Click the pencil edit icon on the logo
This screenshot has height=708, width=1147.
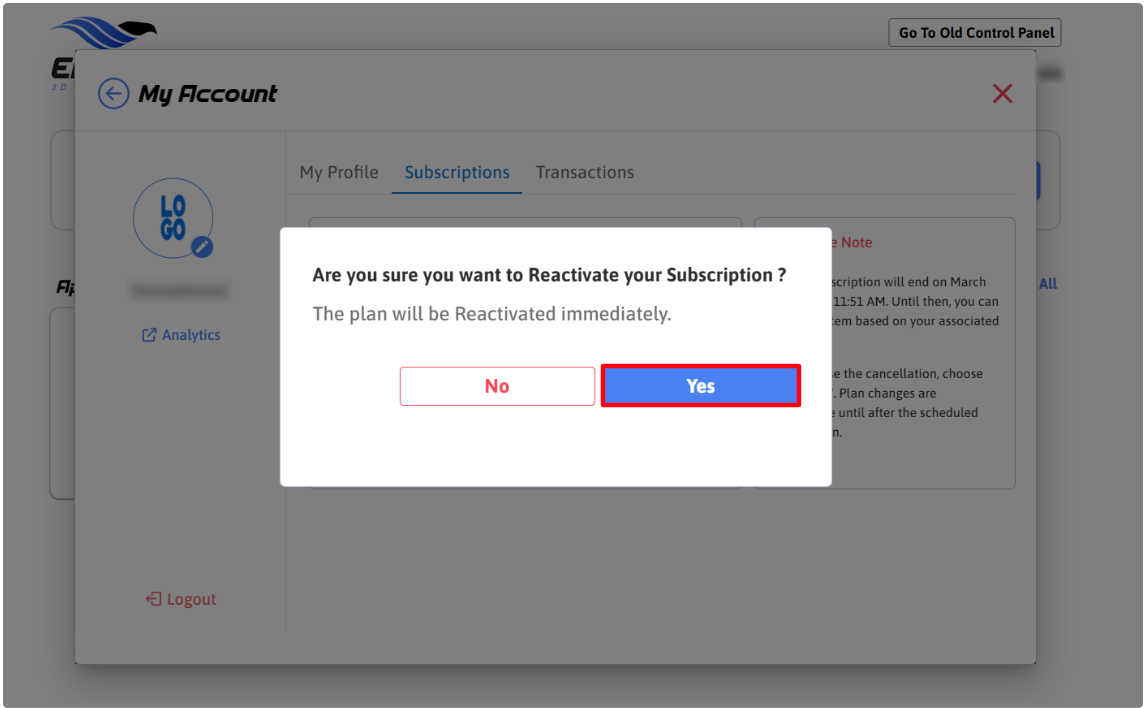(x=202, y=246)
